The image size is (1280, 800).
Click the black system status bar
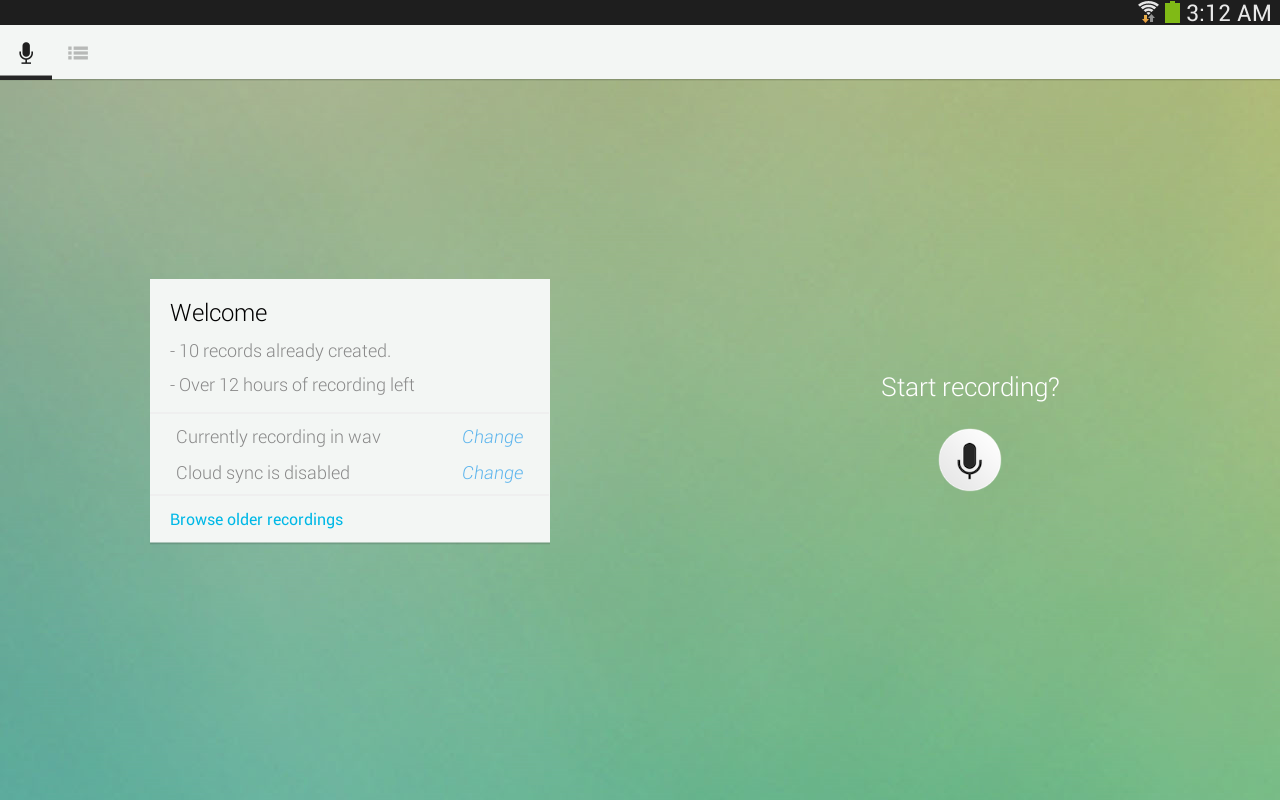point(560,12)
